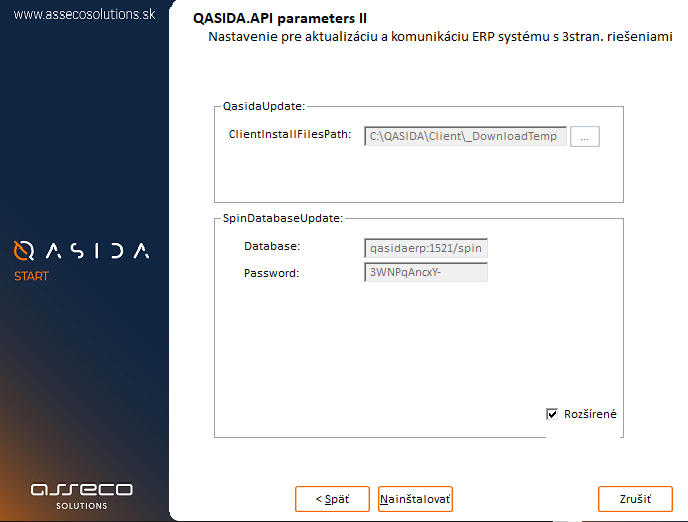Image resolution: width=688 pixels, height=522 pixels.
Task: Click the www.assecosolutions.sk text
Action: pos(84,14)
